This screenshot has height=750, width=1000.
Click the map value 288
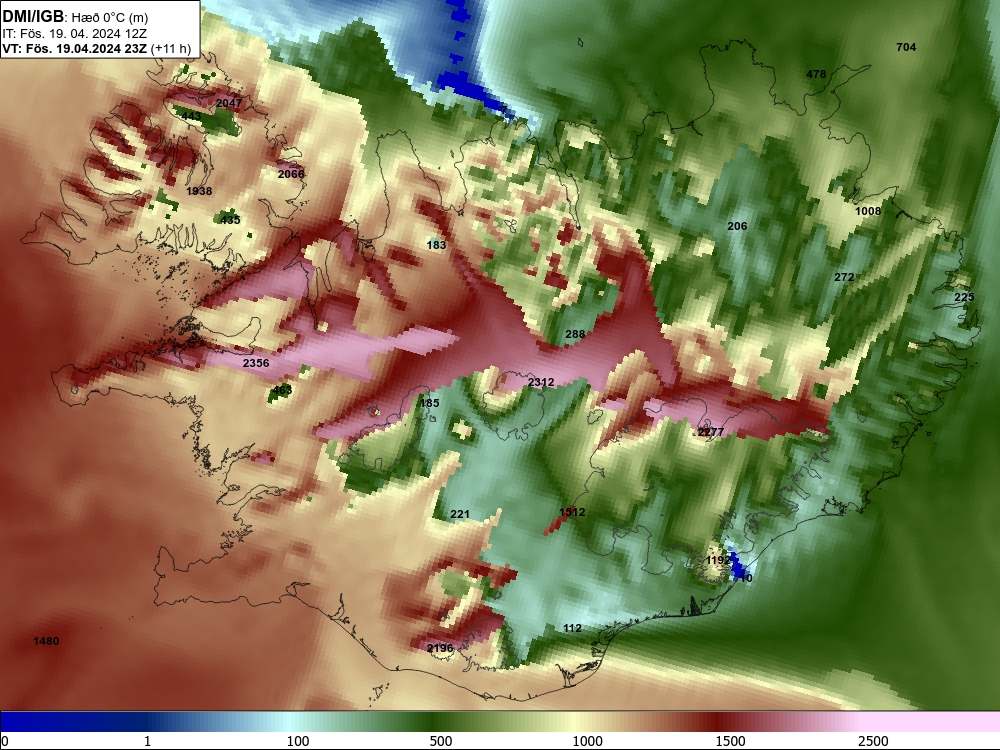[x=575, y=334]
